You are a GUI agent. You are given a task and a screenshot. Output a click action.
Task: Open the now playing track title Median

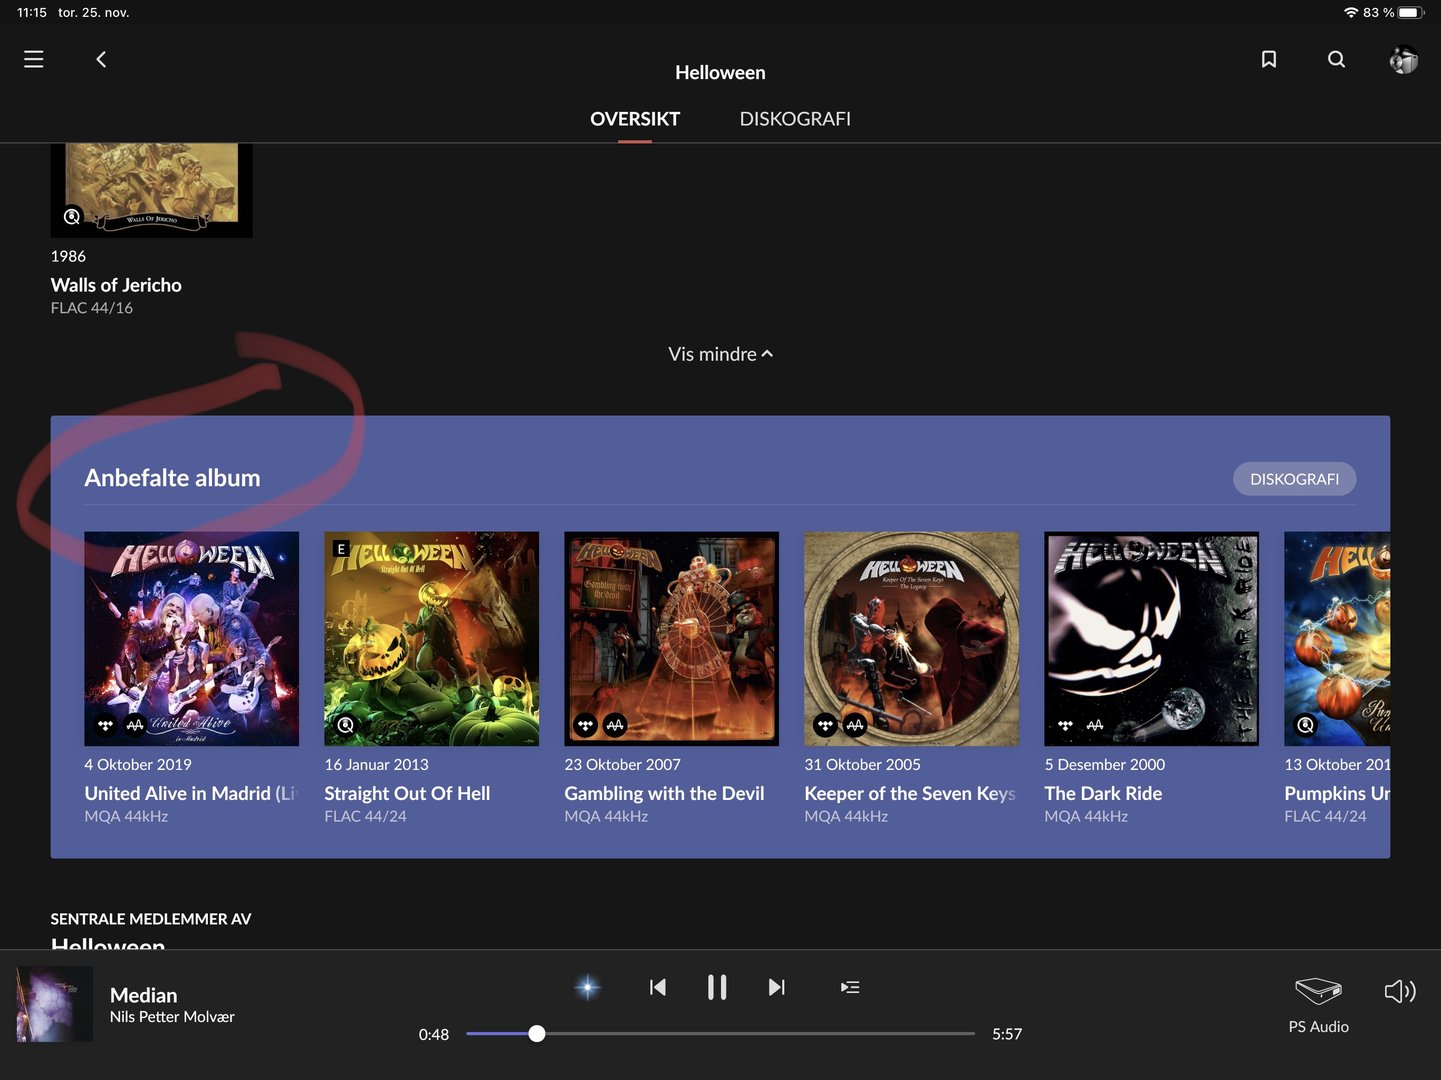[143, 995]
